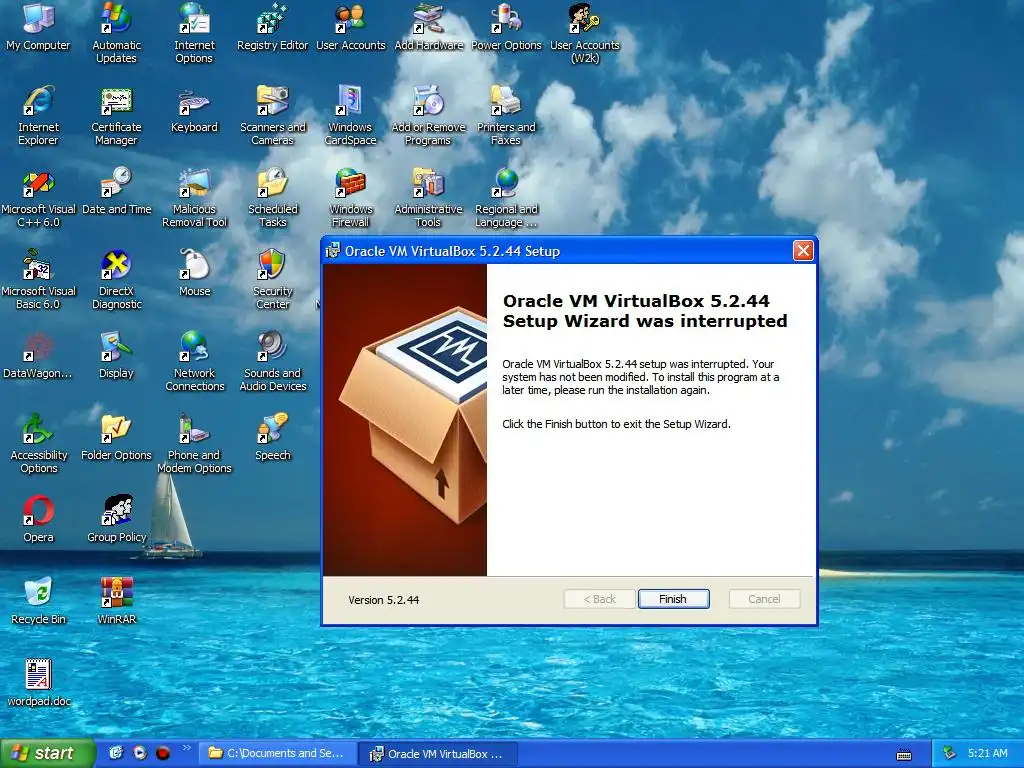
Task: Click the red round Quick Launch icon
Action: [163, 753]
